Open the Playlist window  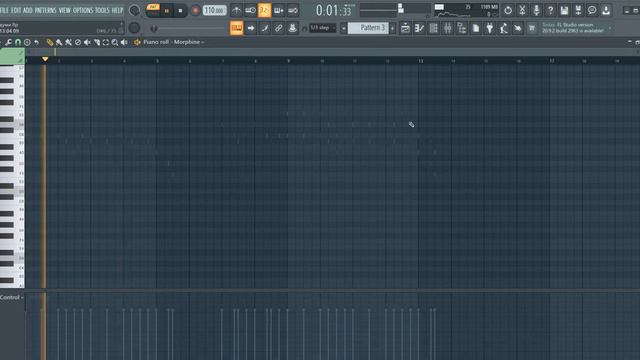pos(405,28)
